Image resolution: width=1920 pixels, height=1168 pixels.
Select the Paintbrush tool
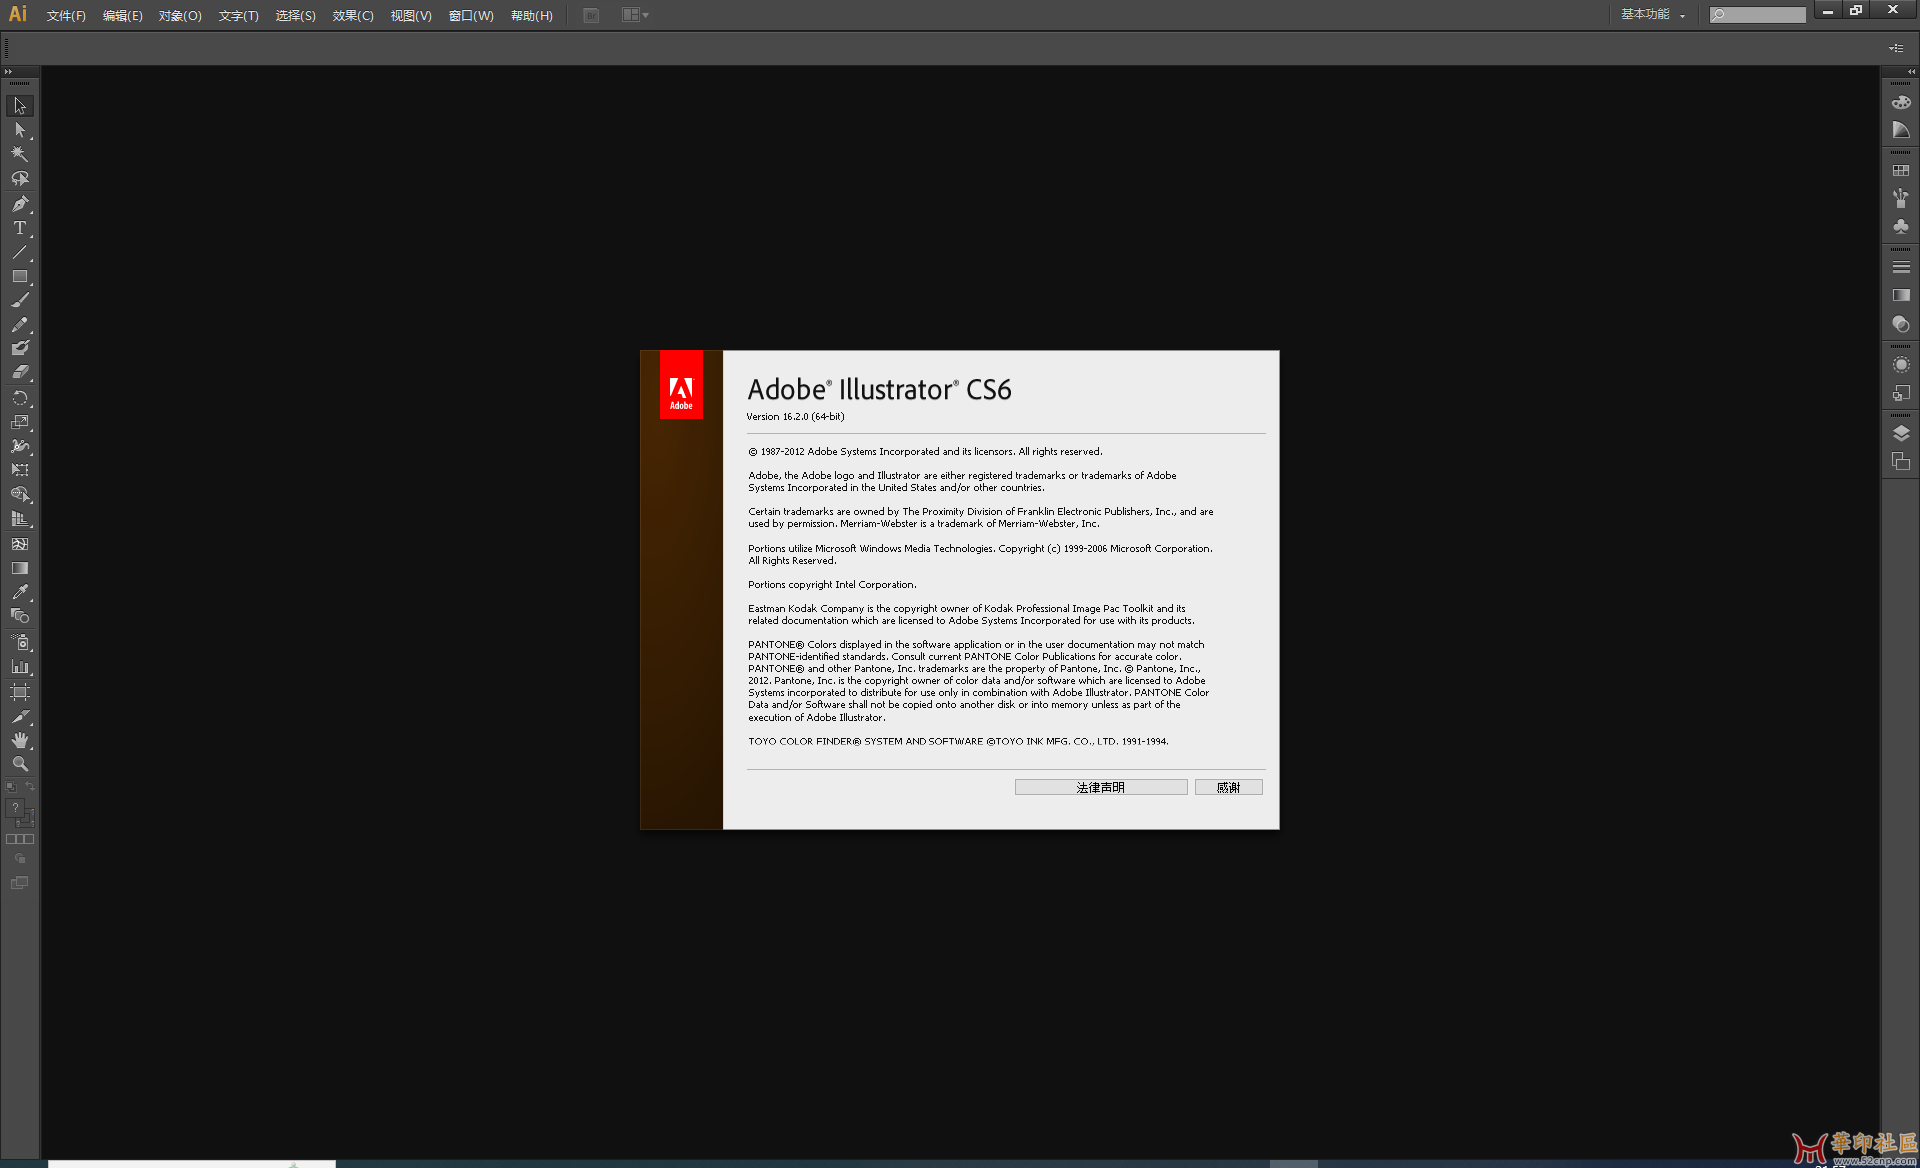point(19,300)
